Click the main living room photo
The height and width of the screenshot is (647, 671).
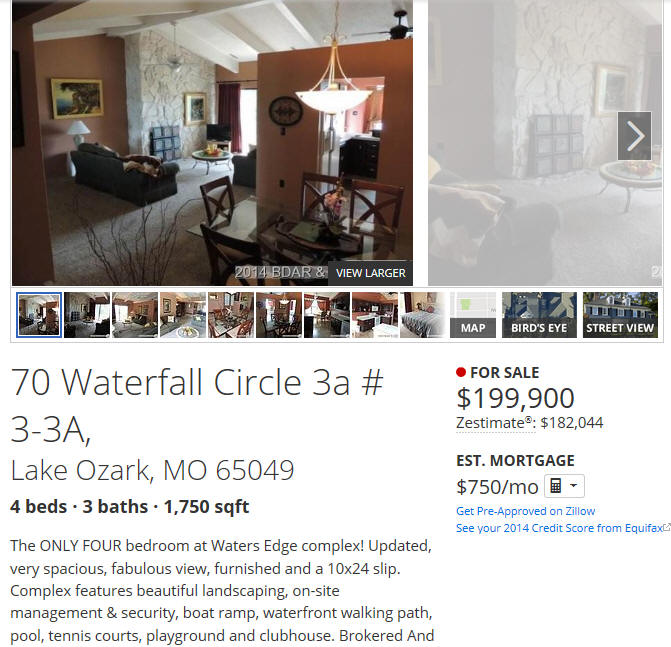(212, 142)
